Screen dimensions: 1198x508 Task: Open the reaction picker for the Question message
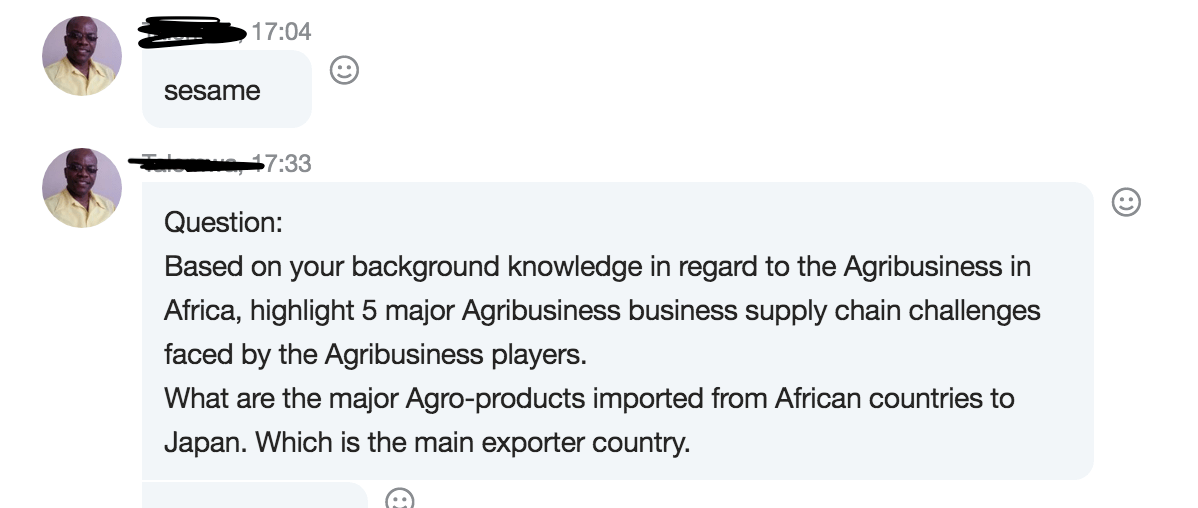(1126, 203)
